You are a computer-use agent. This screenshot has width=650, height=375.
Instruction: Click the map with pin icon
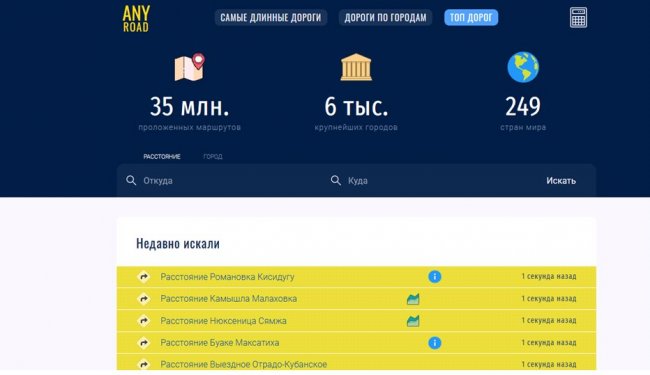click(x=189, y=67)
